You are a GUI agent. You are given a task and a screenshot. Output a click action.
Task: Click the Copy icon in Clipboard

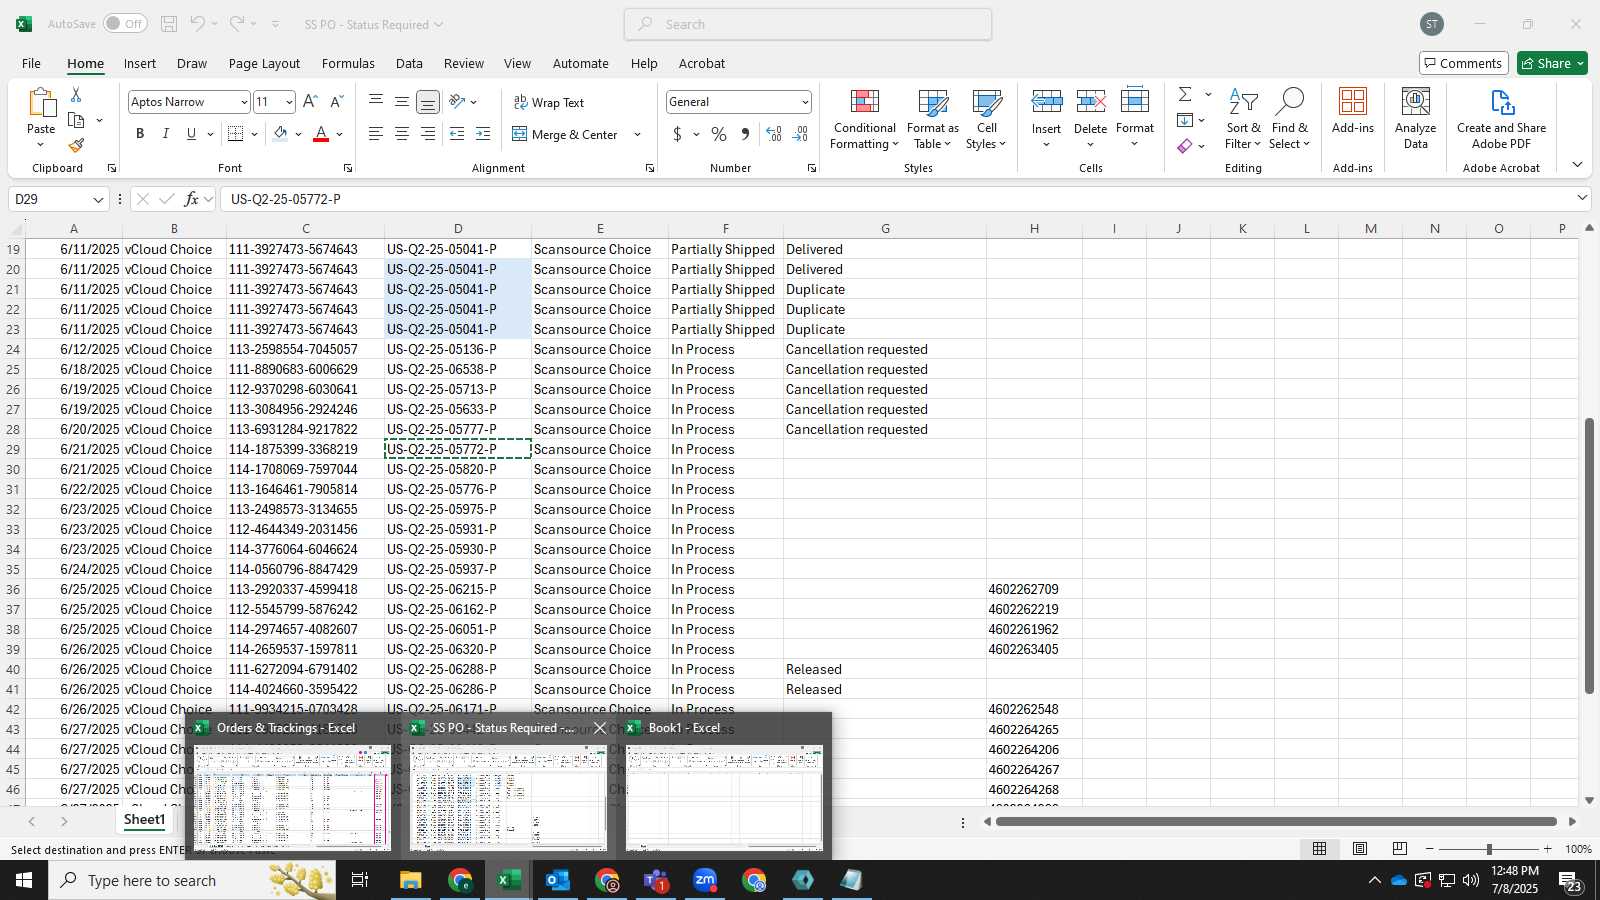pyautogui.click(x=76, y=120)
